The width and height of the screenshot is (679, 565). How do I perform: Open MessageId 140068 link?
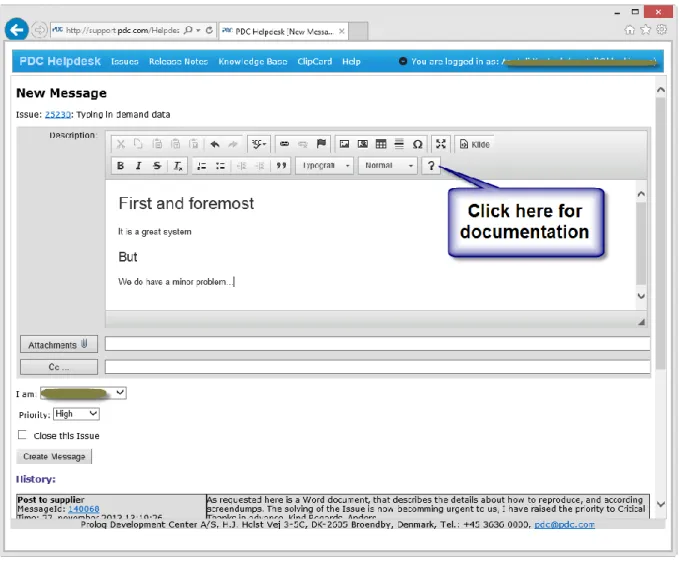pyautogui.click(x=84, y=509)
